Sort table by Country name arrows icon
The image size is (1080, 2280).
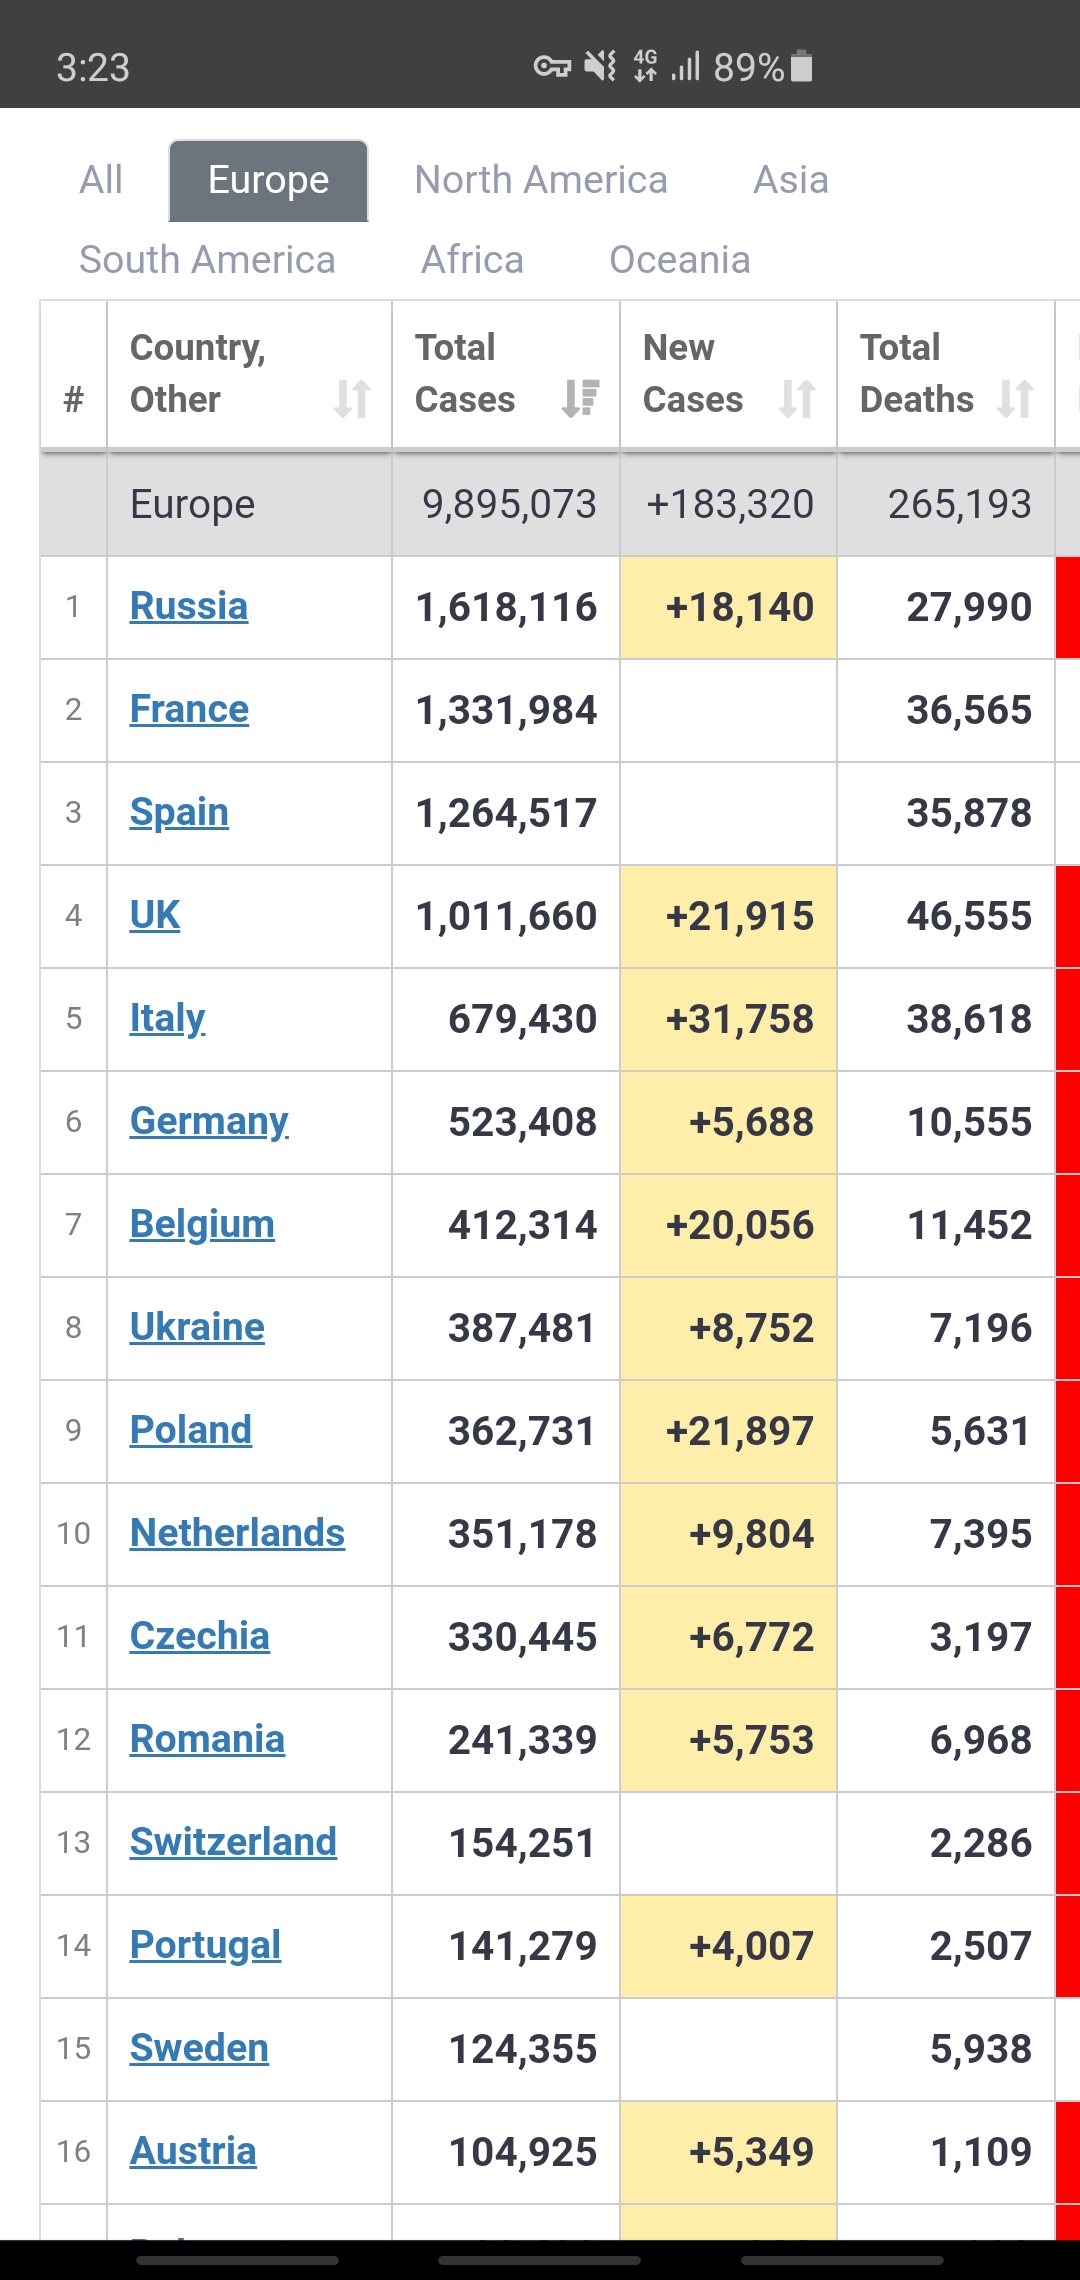point(352,399)
